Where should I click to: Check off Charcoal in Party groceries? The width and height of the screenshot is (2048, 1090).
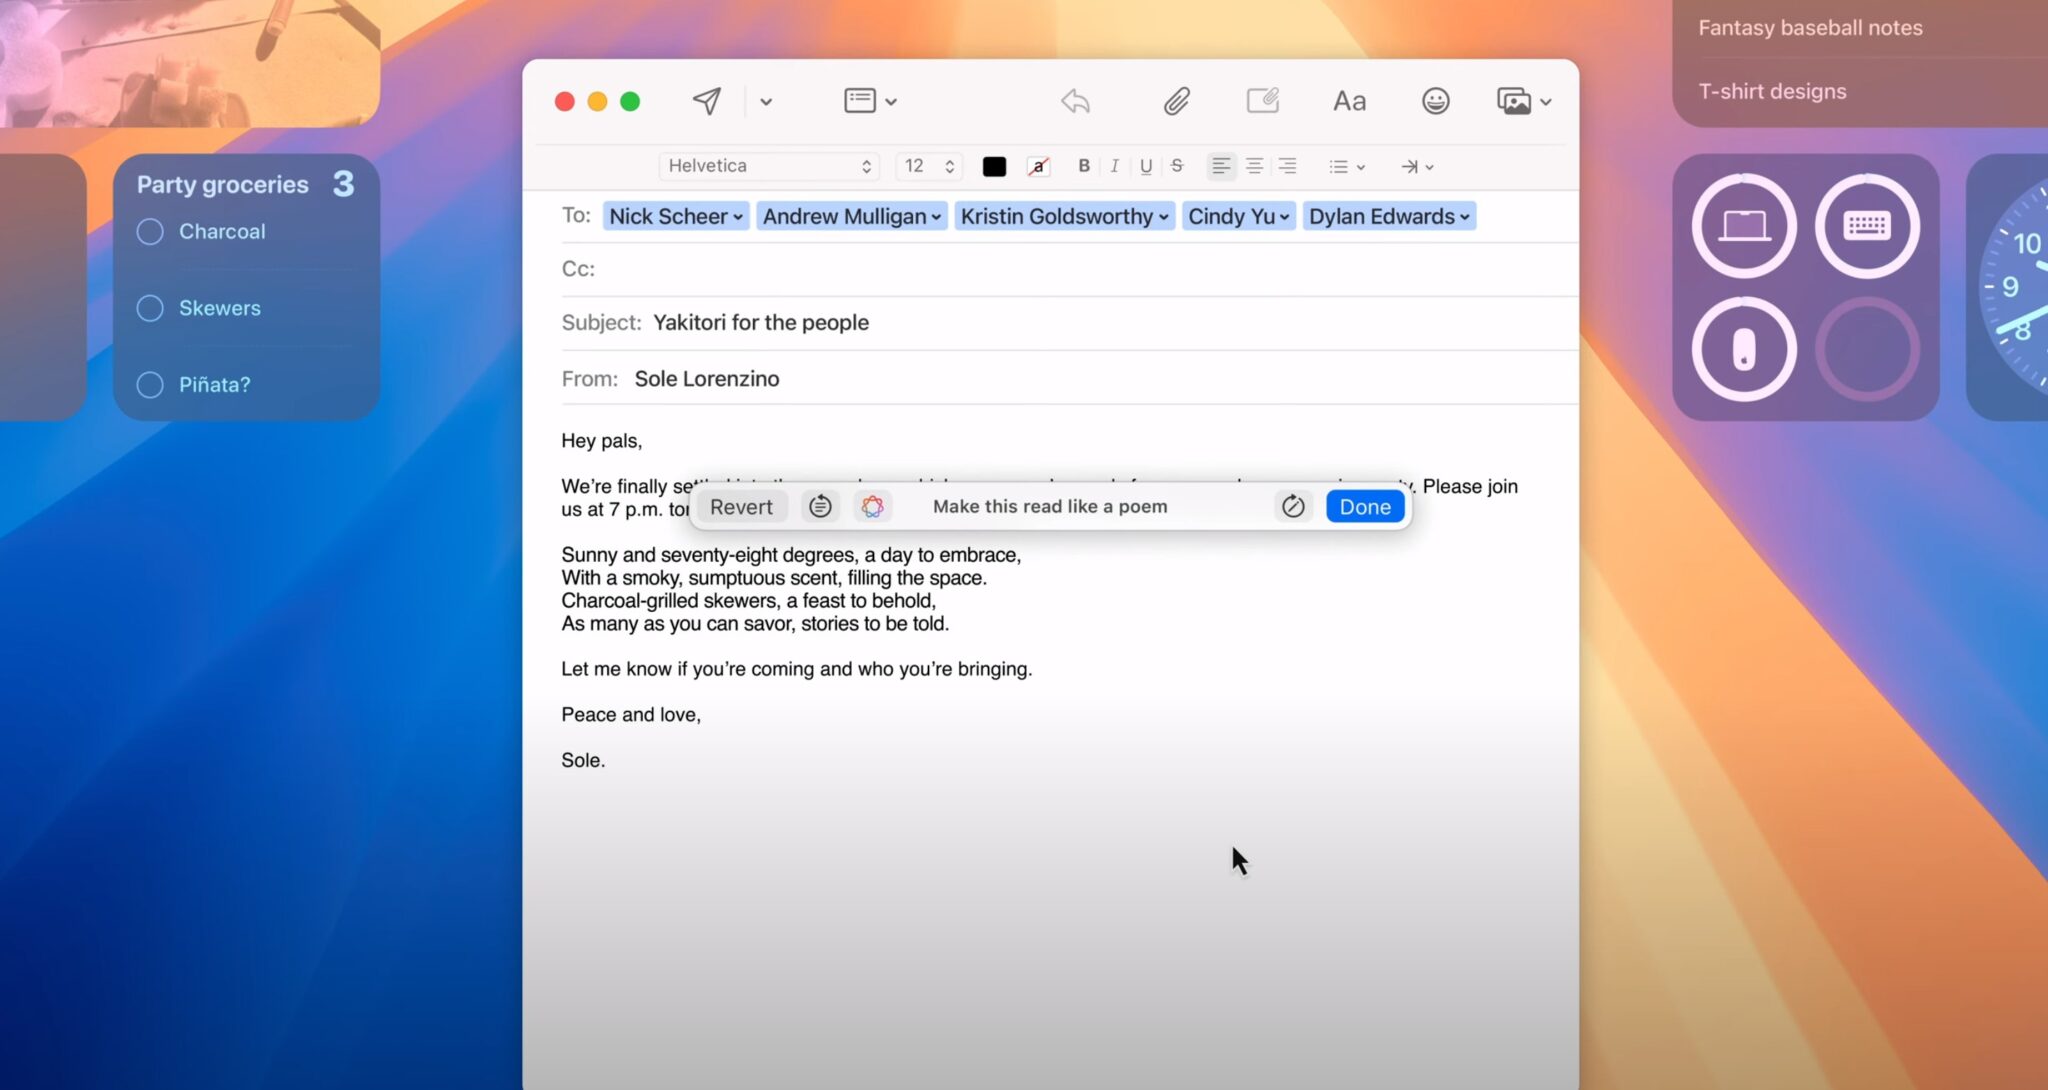150,232
